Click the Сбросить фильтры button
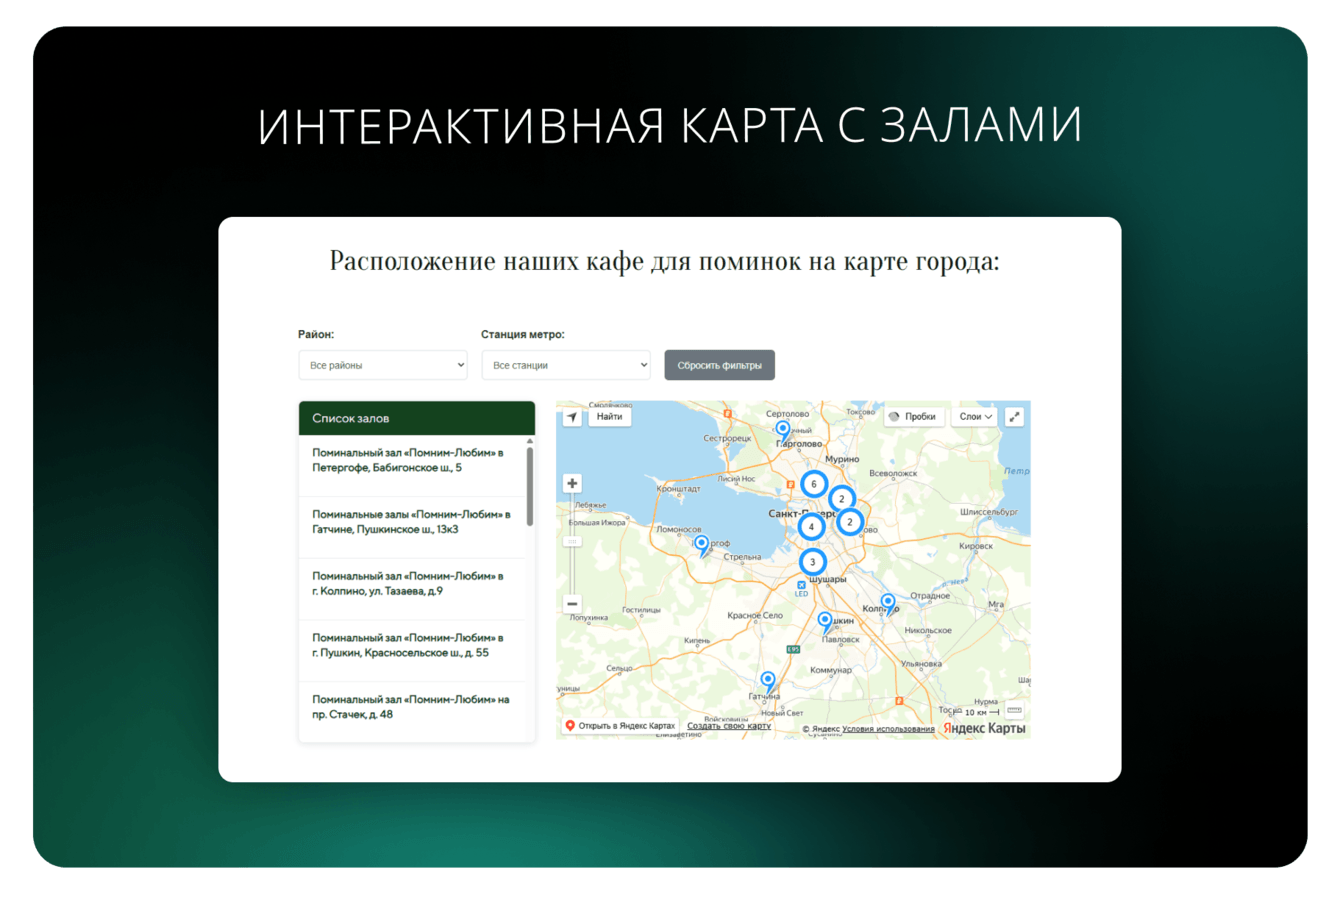 pos(720,365)
